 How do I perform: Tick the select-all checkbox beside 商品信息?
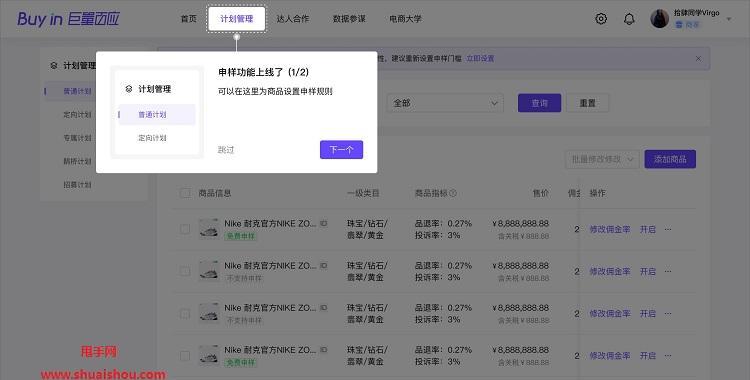click(185, 193)
